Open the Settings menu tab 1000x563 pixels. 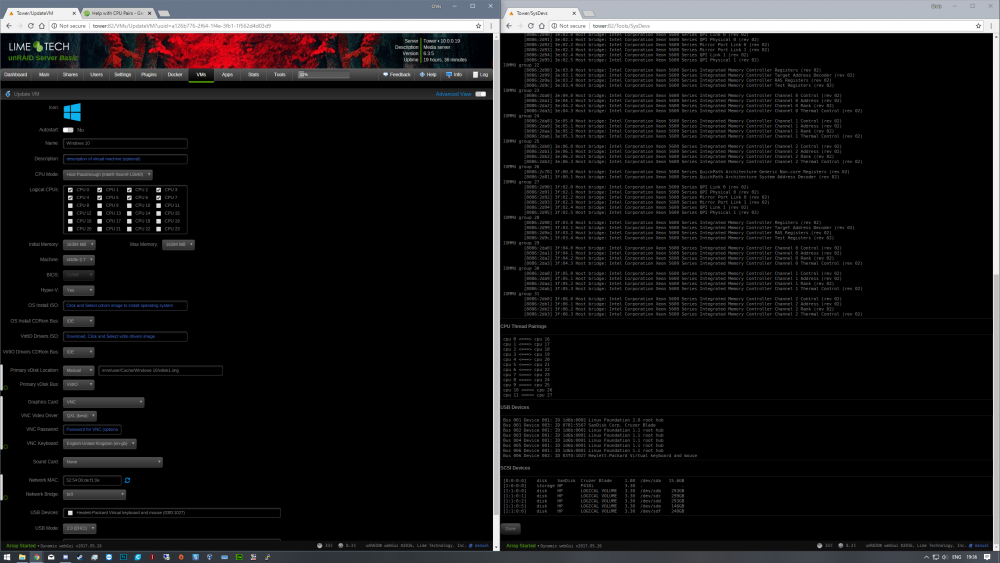[x=122, y=75]
